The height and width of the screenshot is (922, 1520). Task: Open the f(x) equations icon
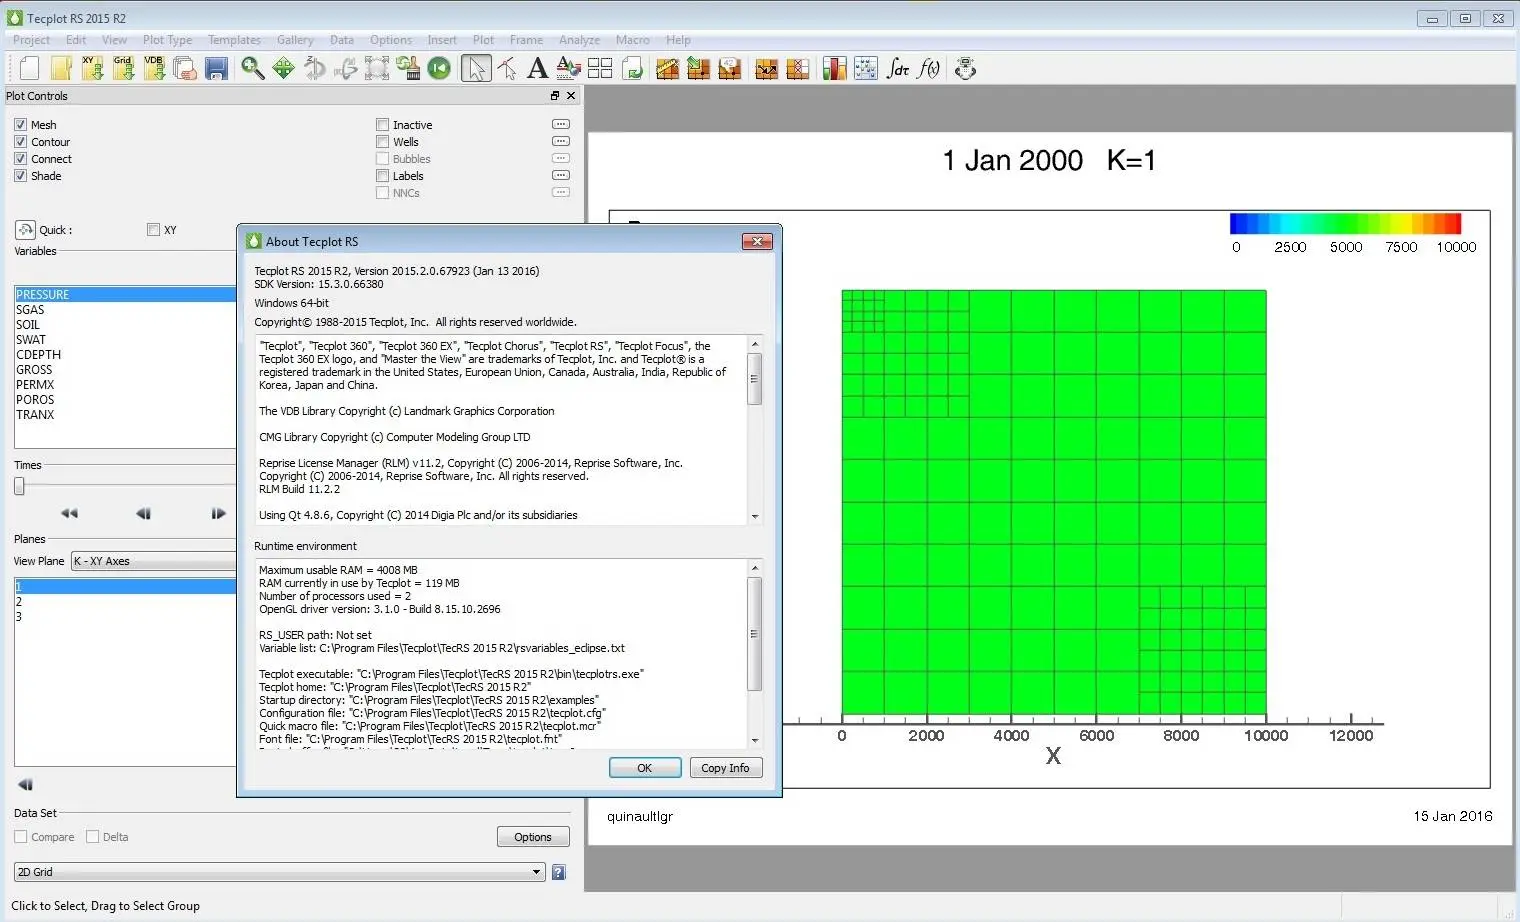point(929,68)
